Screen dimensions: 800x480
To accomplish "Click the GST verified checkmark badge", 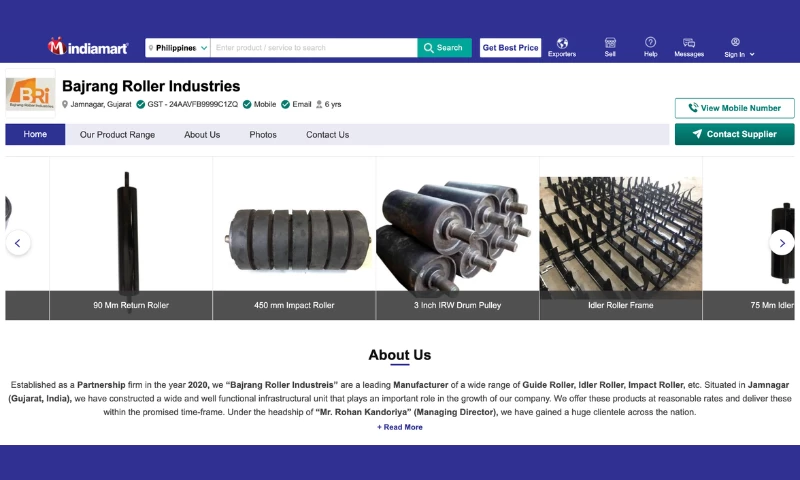I will point(141,104).
